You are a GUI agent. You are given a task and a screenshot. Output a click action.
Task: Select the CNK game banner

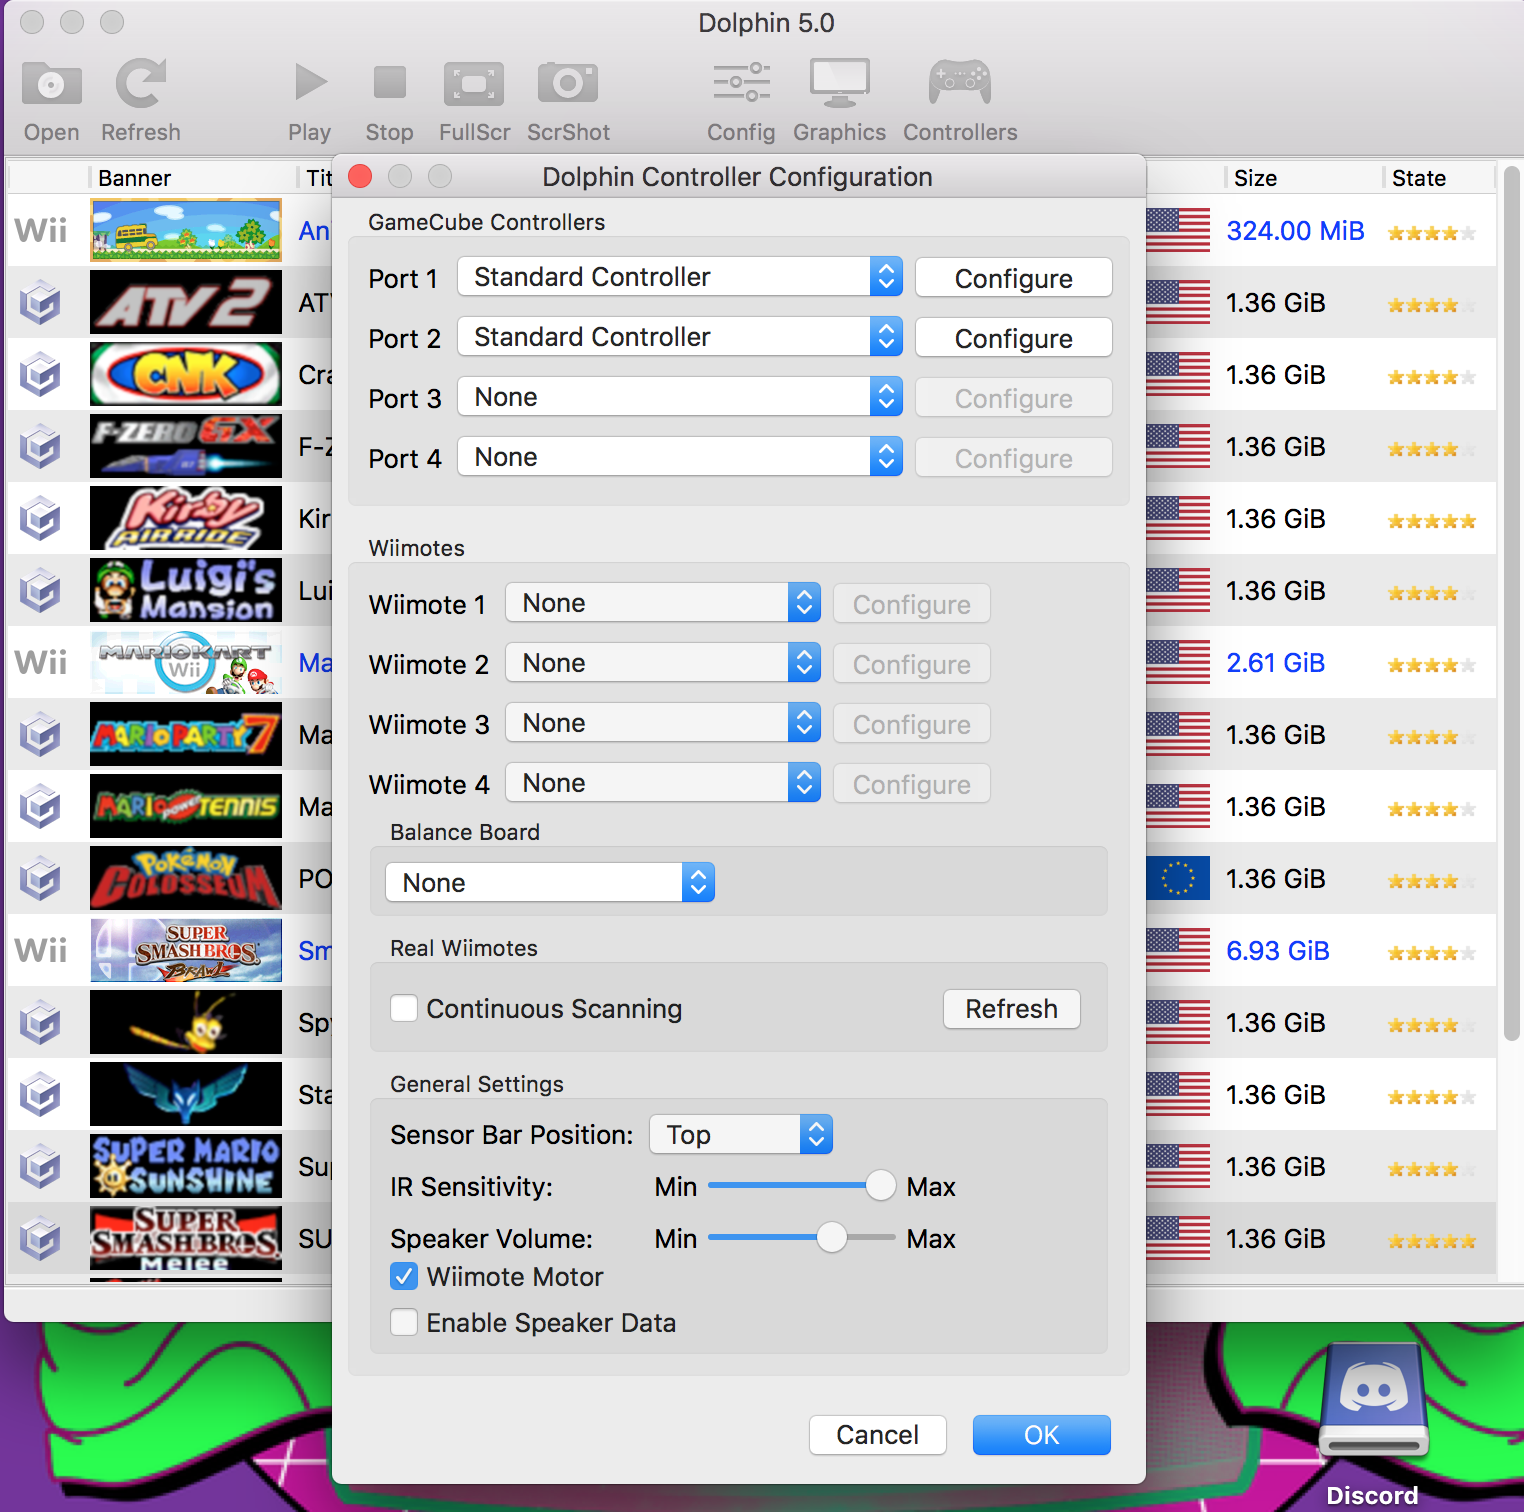coord(186,374)
